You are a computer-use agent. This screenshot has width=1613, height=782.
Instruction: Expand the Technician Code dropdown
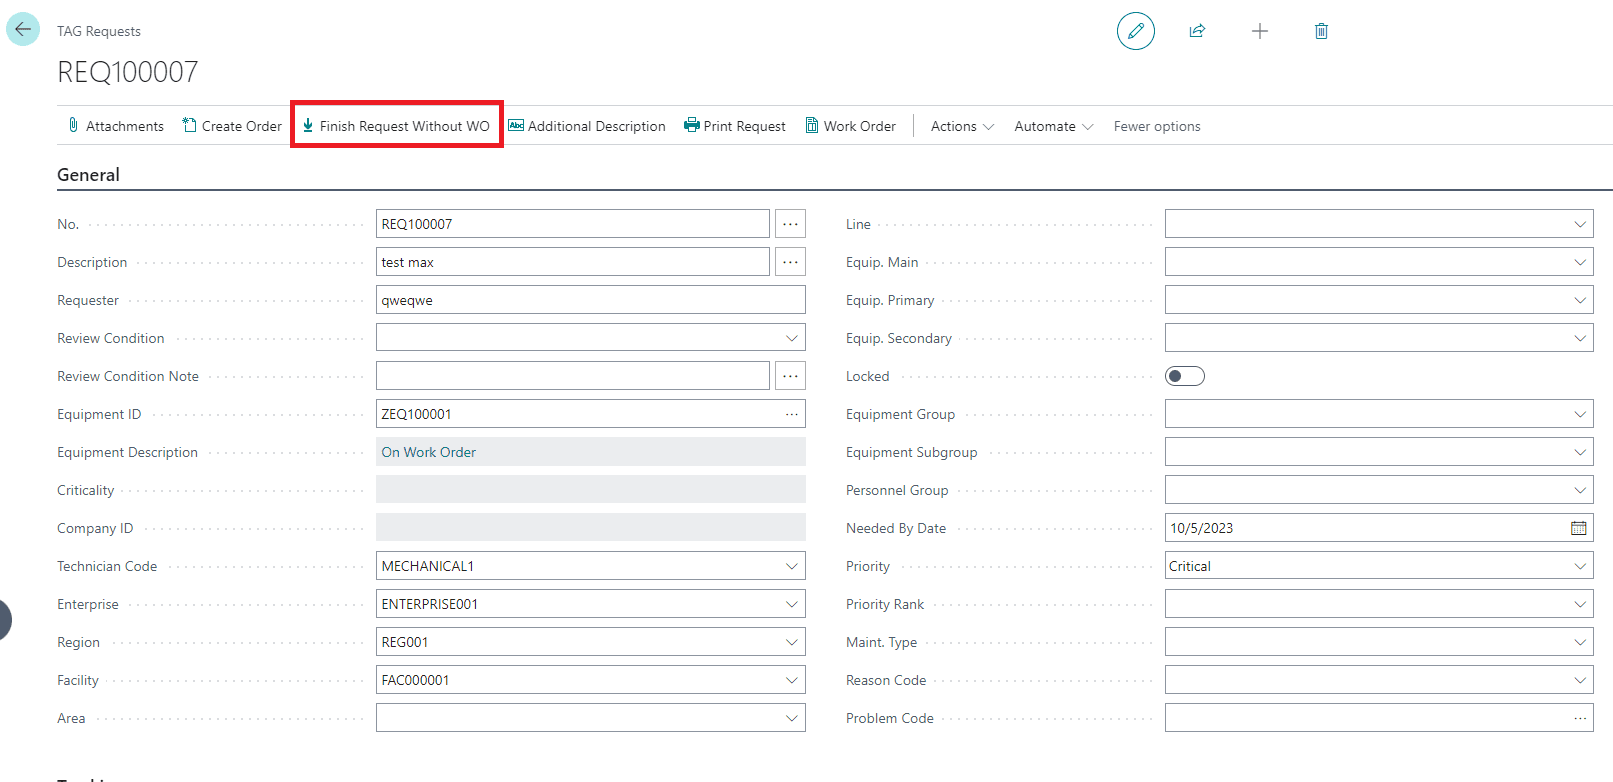click(791, 566)
